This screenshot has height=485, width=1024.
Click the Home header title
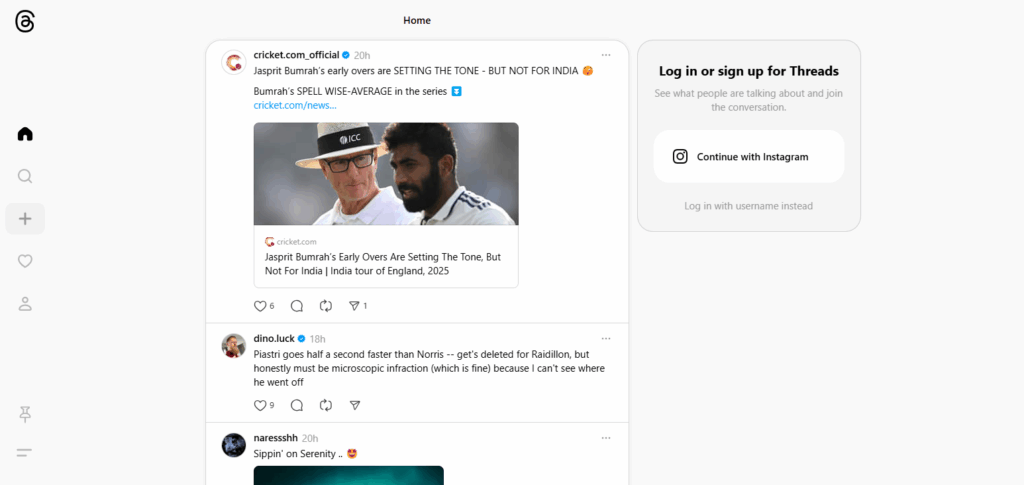tap(417, 20)
